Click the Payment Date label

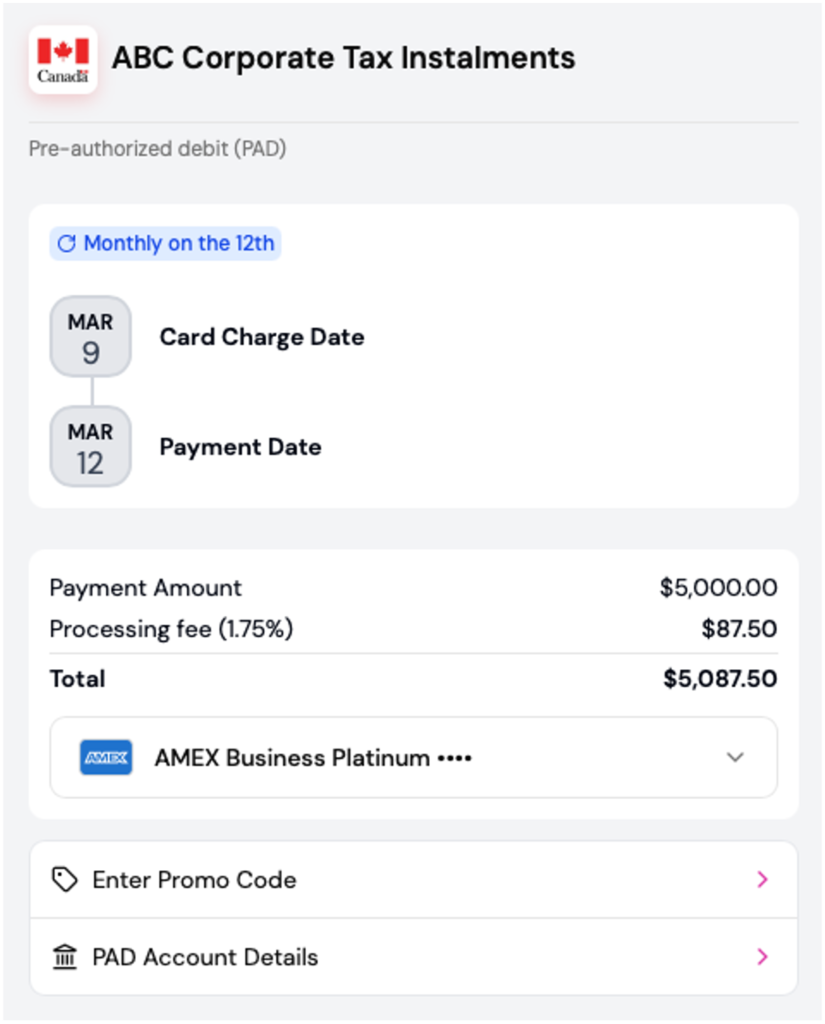pos(241,447)
